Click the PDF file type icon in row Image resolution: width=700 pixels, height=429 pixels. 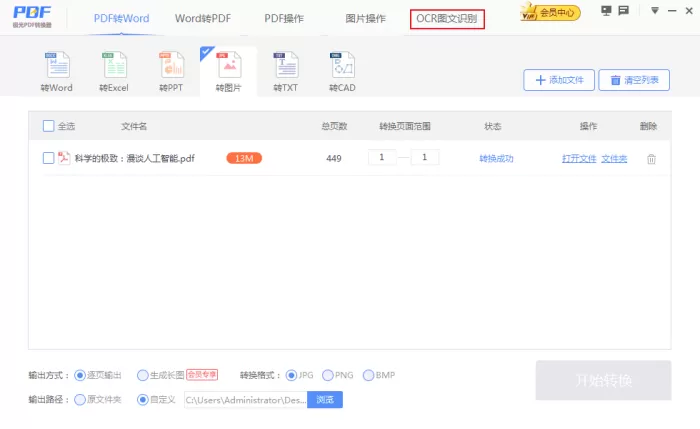[x=64, y=158]
